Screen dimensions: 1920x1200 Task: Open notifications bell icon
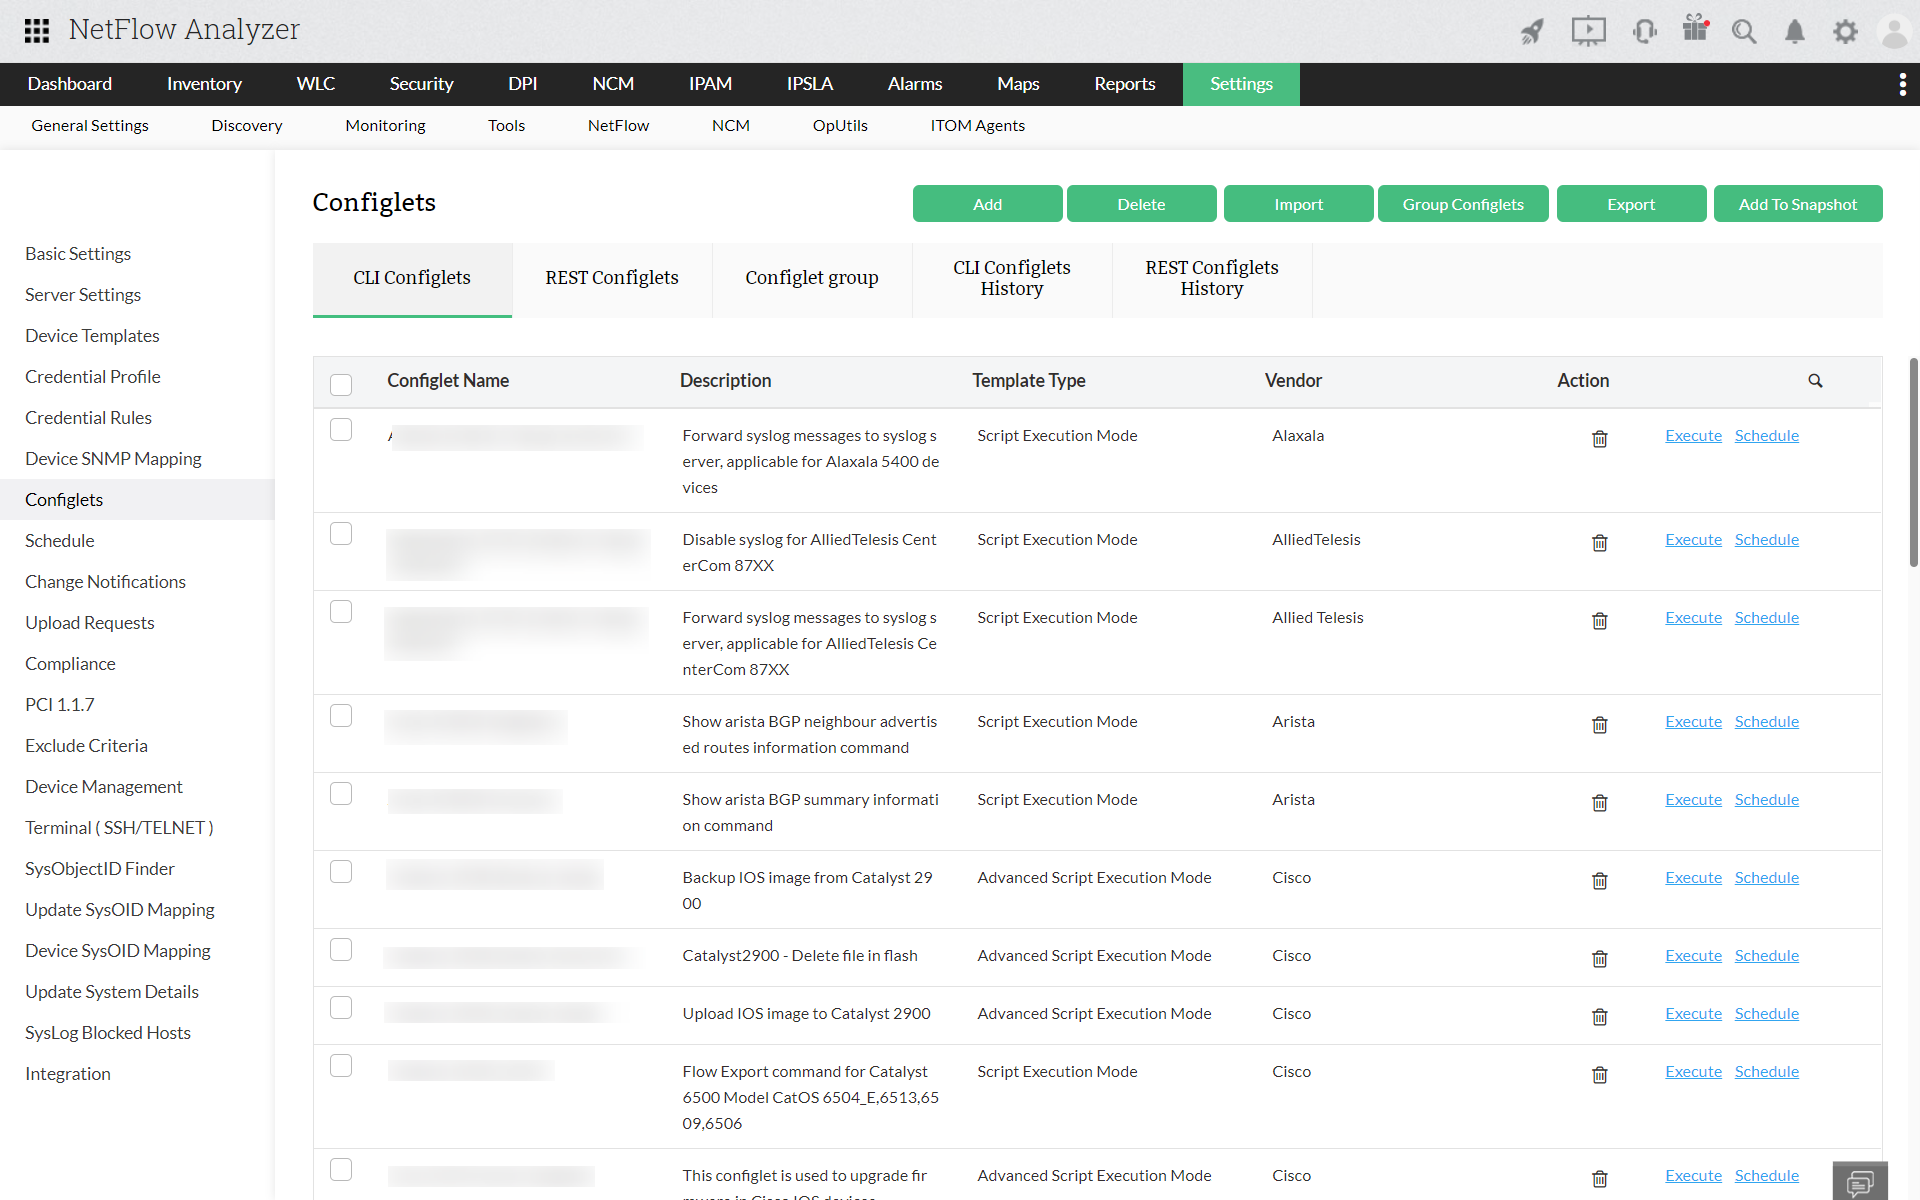coord(1795,31)
